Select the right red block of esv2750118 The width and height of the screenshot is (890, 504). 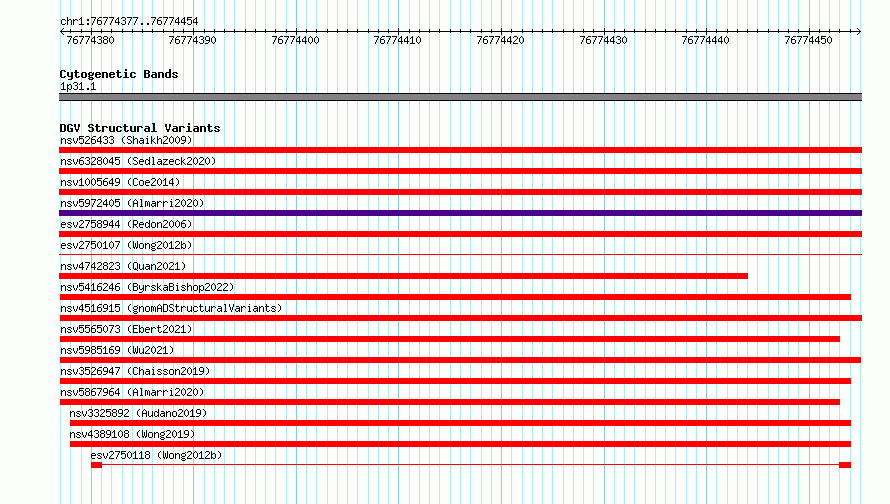[x=845, y=465]
